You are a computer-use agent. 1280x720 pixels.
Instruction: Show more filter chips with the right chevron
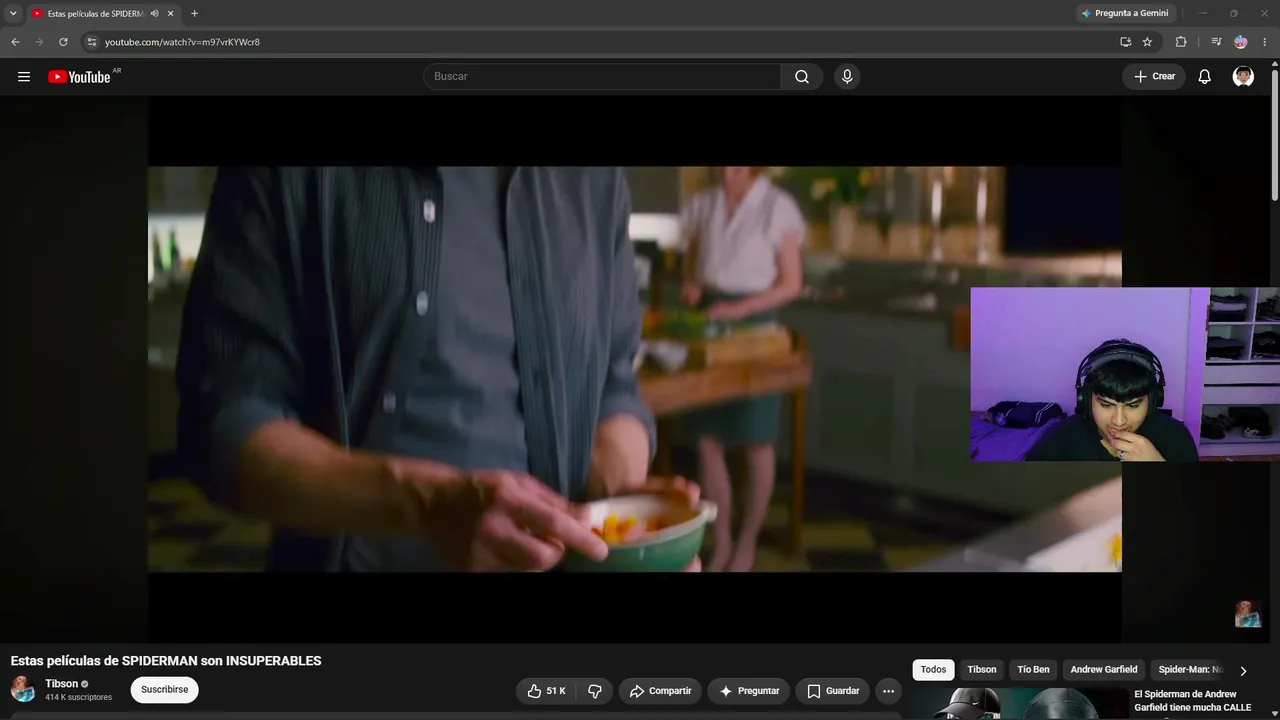coord(1243,671)
